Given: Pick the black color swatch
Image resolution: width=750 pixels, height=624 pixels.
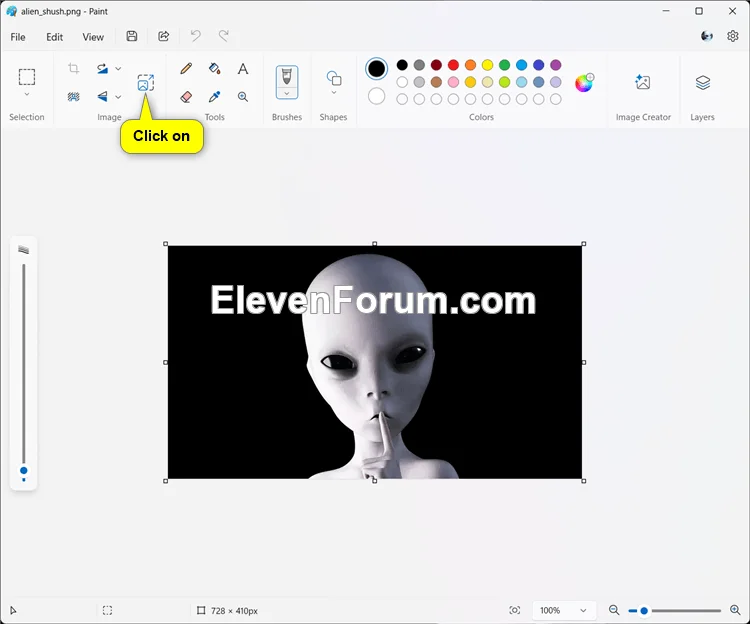Looking at the screenshot, I should (402, 65).
